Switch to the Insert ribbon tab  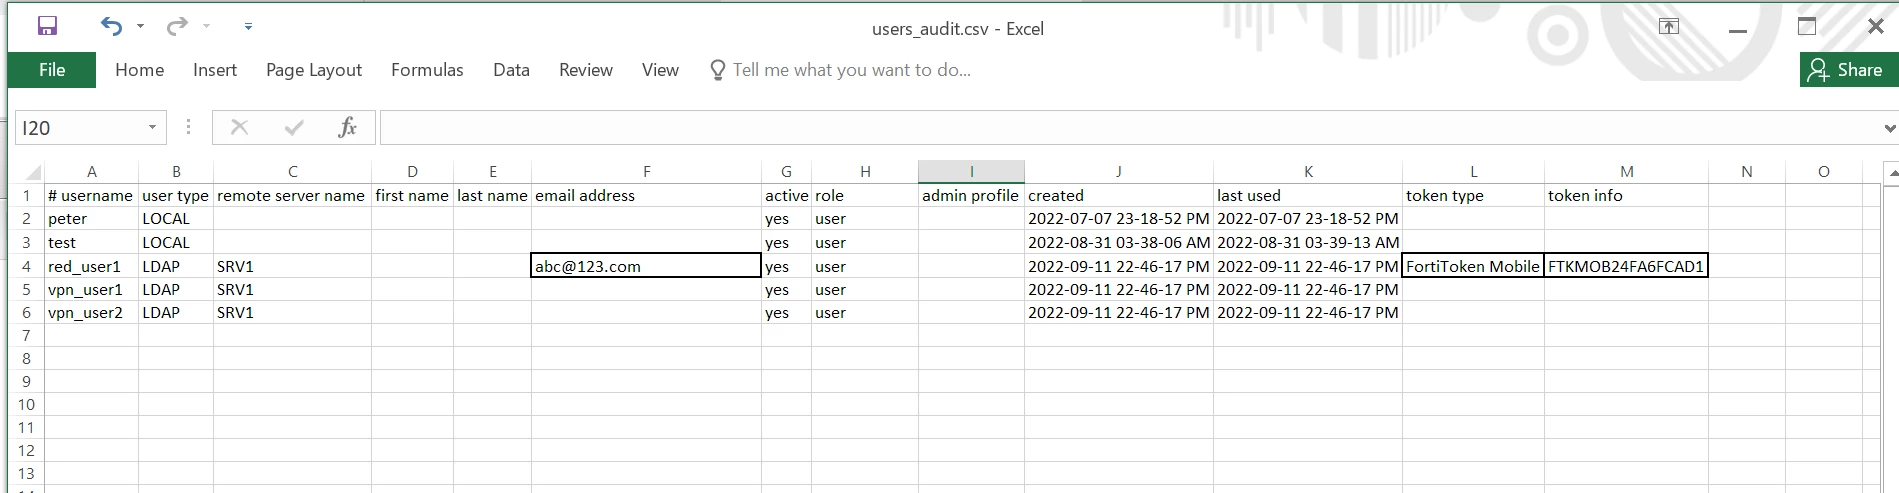[x=215, y=70]
